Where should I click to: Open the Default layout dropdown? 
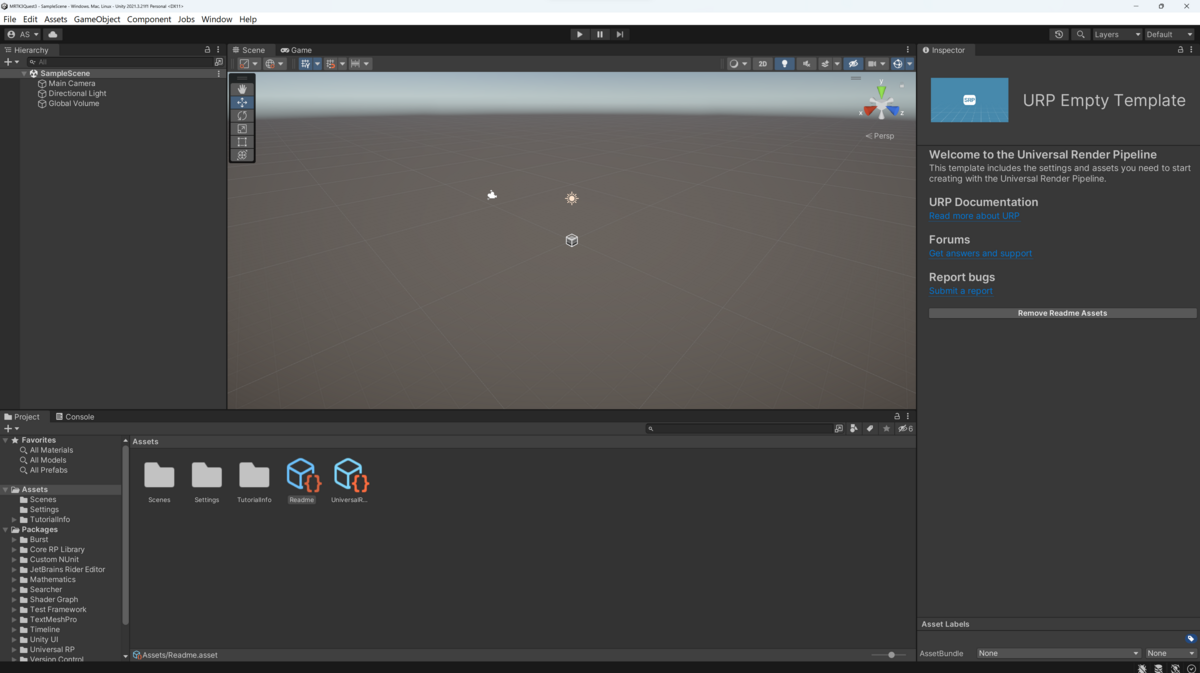pyautogui.click(x=1169, y=34)
